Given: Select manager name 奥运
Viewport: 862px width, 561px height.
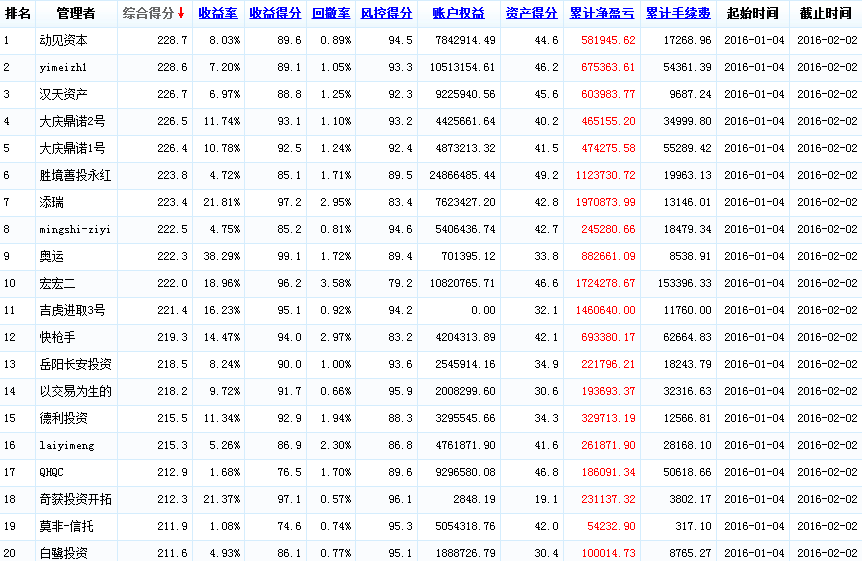Looking at the screenshot, I should (x=51, y=256).
